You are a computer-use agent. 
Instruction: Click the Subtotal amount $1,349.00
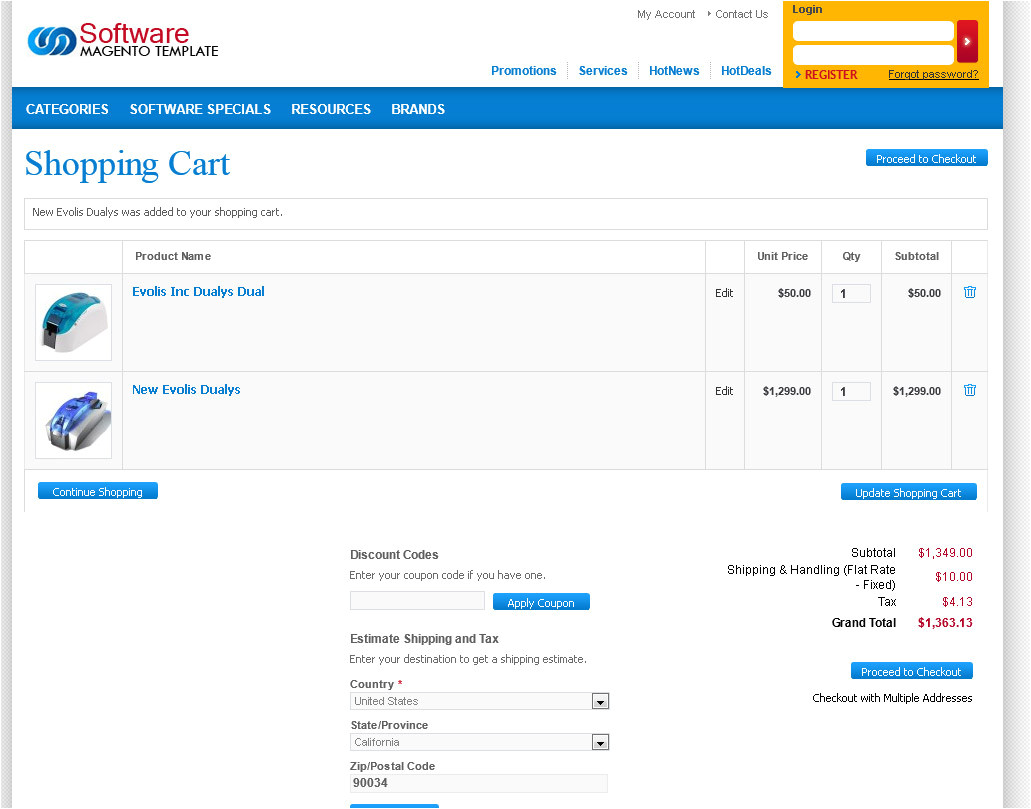945,553
